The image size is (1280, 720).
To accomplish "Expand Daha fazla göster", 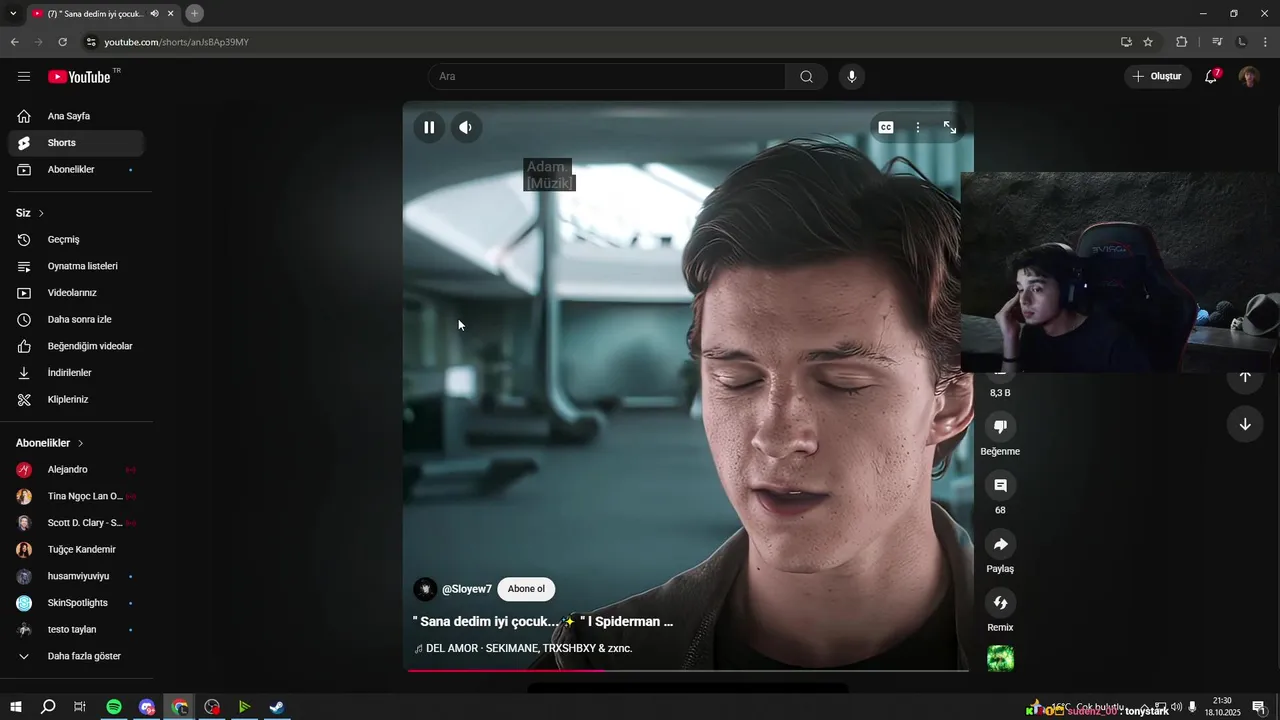I will (x=76, y=656).
